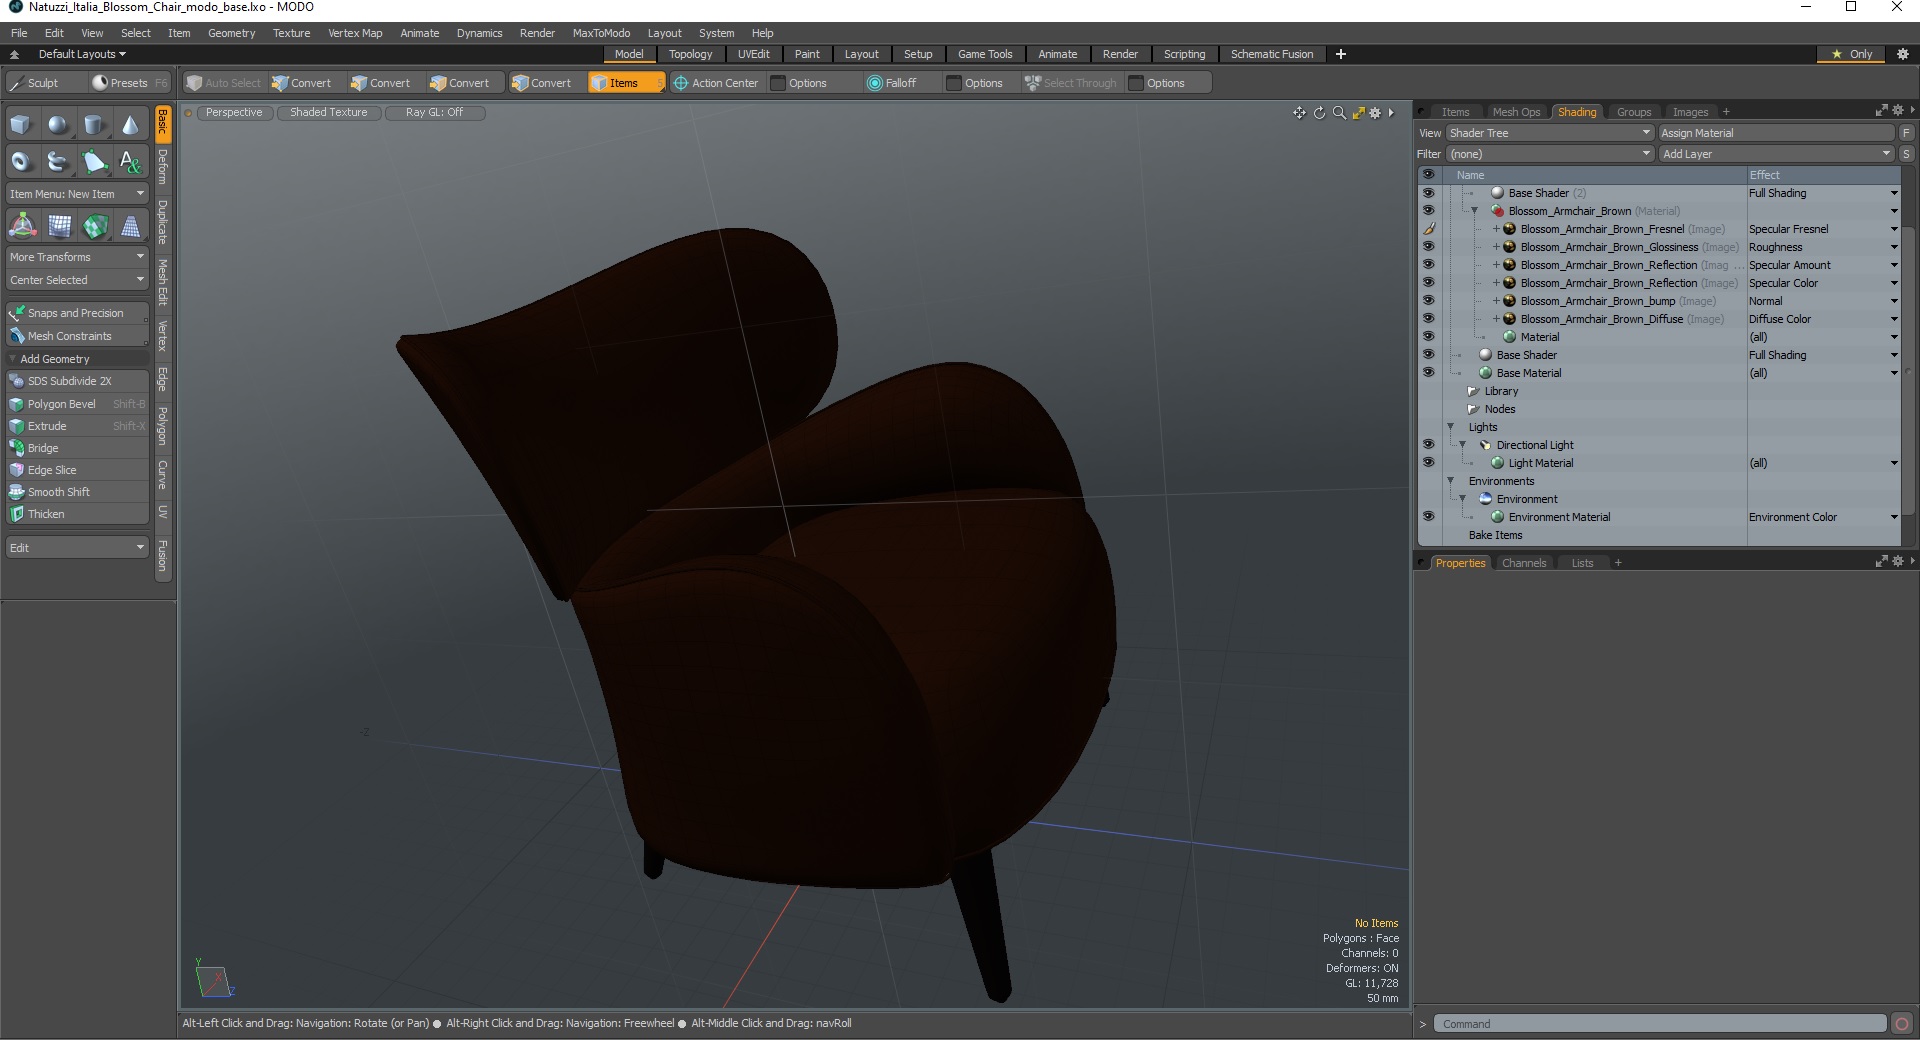Screen dimensions: 1920x1040
Task: Click the Snaps and Precision button
Action: pyautogui.click(x=77, y=313)
